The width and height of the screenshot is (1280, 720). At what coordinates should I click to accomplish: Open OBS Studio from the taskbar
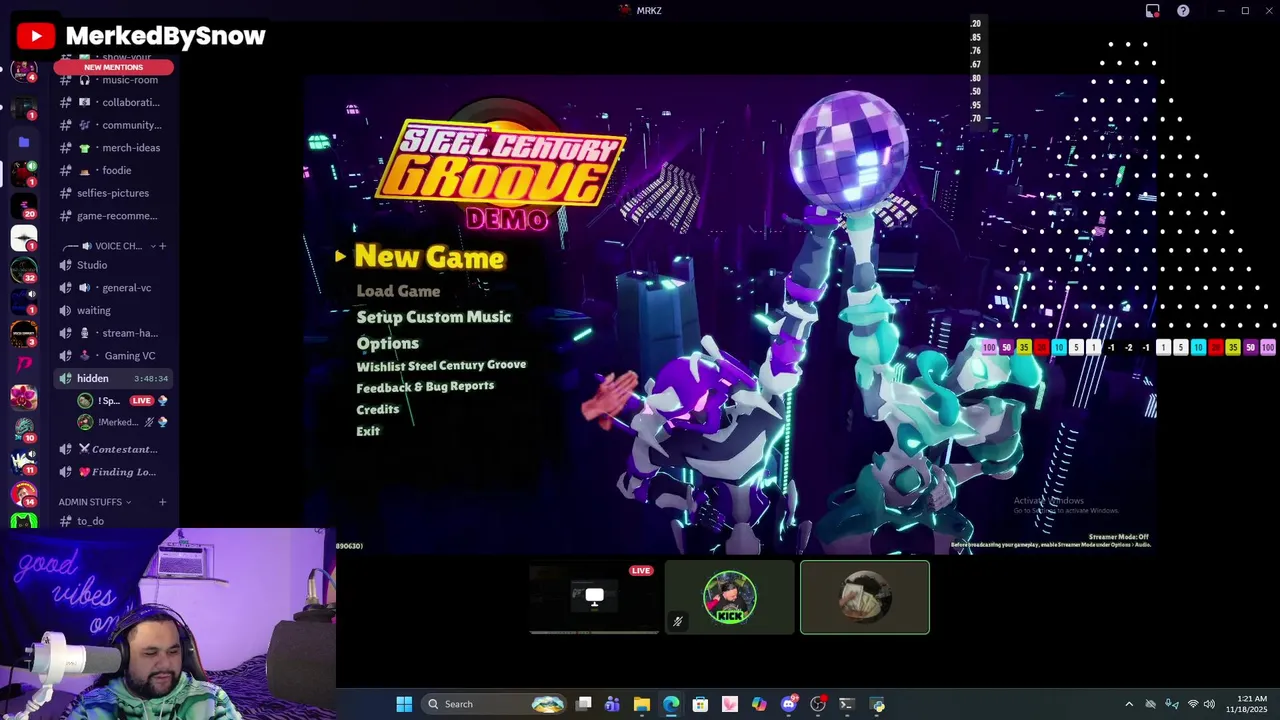click(x=818, y=704)
